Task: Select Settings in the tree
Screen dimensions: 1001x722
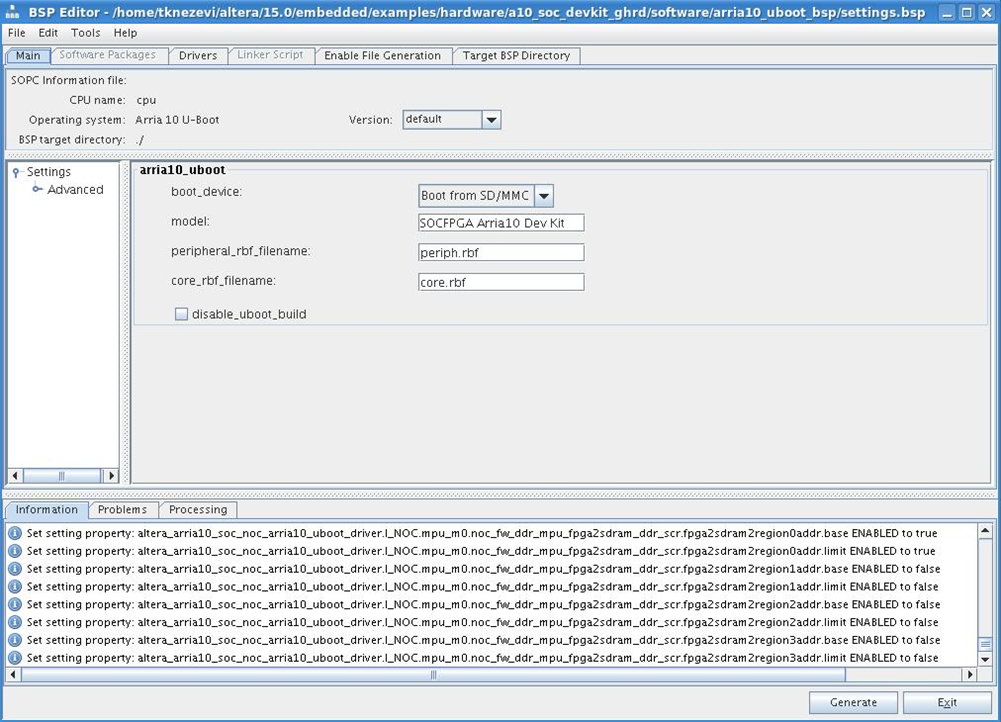Action: coord(49,172)
